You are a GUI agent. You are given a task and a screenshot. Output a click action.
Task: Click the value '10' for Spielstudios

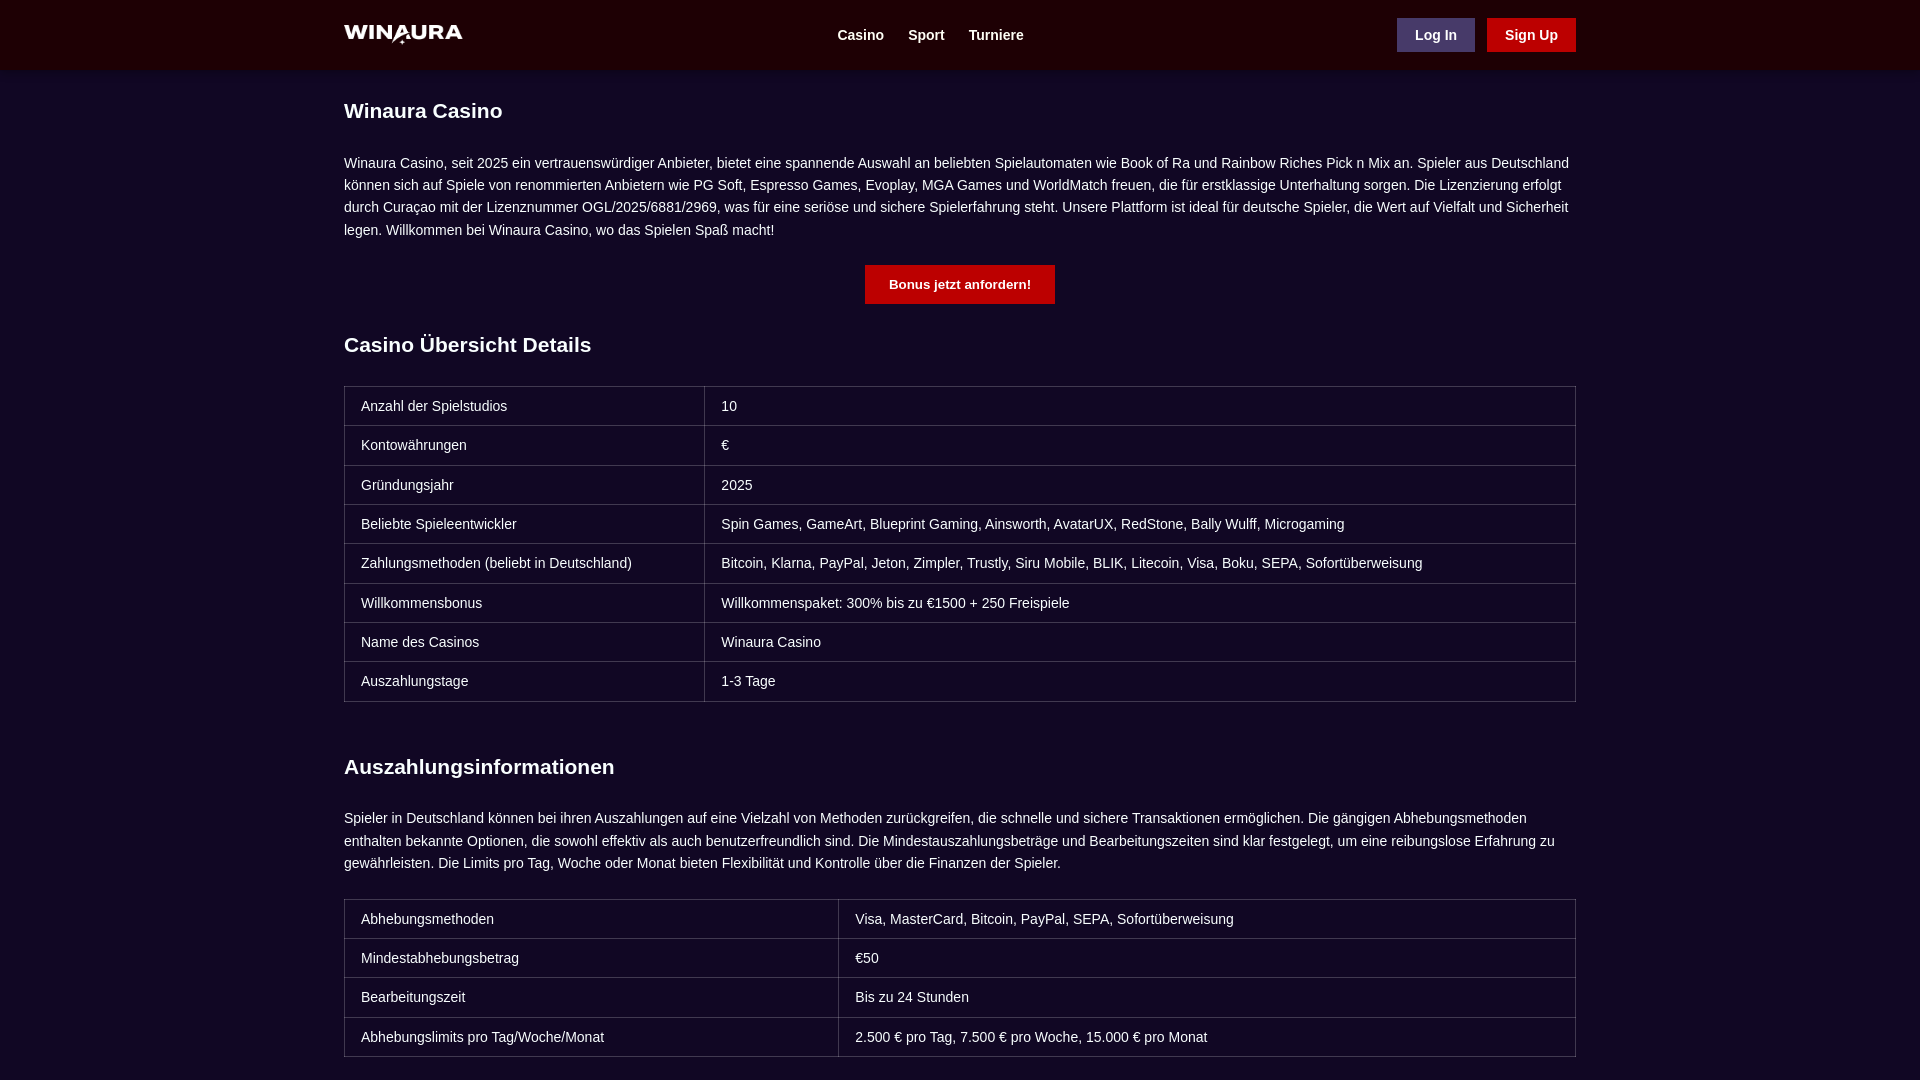coord(1140,406)
